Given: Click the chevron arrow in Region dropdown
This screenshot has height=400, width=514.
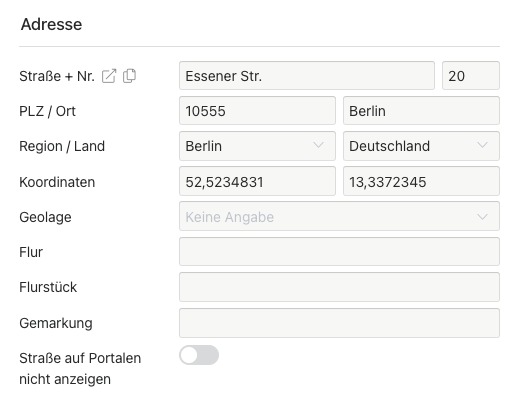Looking at the screenshot, I should tap(318, 145).
